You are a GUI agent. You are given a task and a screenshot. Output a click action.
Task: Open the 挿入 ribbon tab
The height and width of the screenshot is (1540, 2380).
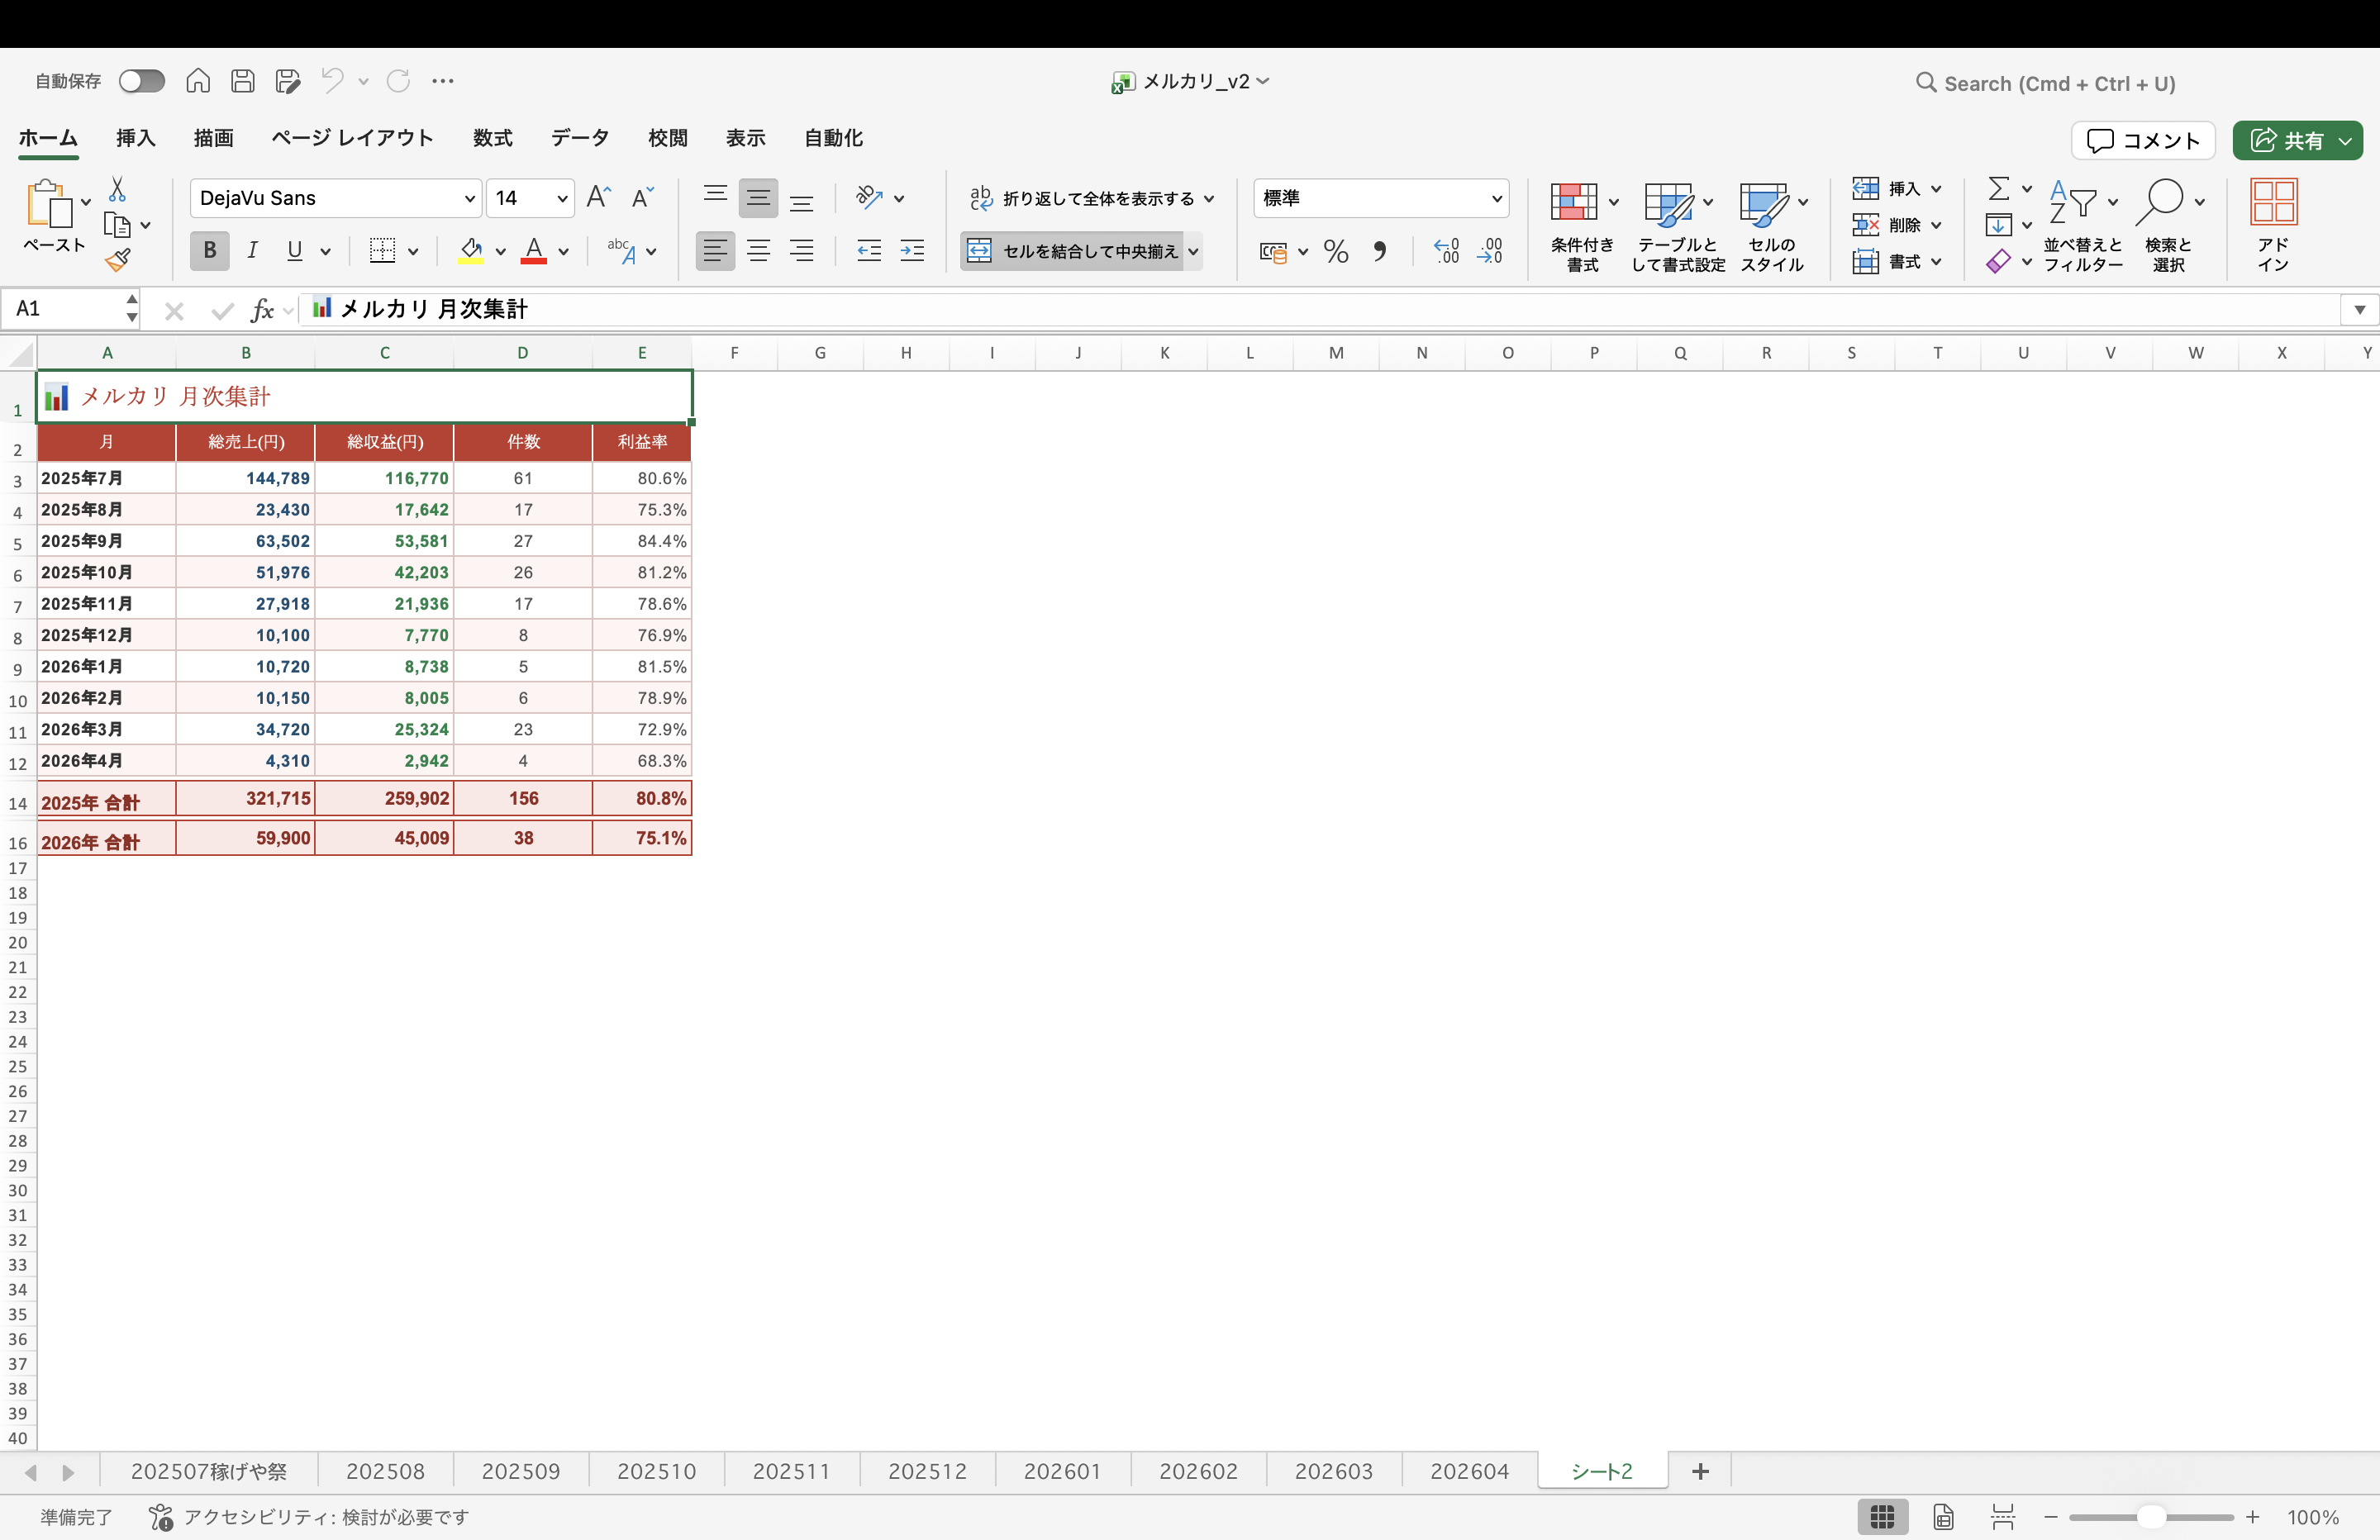[x=136, y=138]
